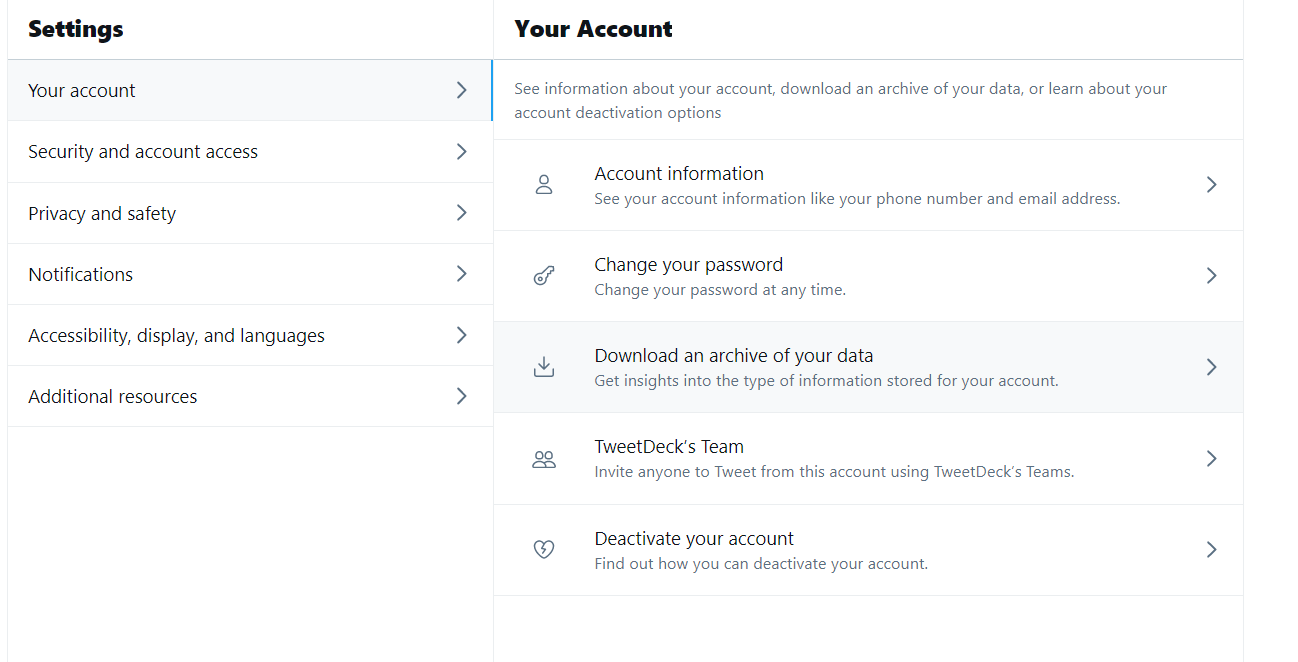Image resolution: width=1298 pixels, height=662 pixels.
Task: Click the person icon for Account information
Action: 544,185
